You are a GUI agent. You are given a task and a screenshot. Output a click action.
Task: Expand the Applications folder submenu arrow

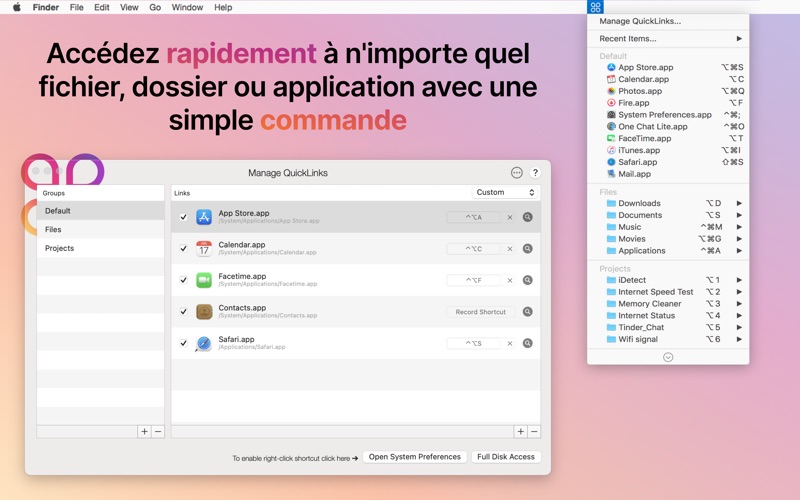[739, 251]
